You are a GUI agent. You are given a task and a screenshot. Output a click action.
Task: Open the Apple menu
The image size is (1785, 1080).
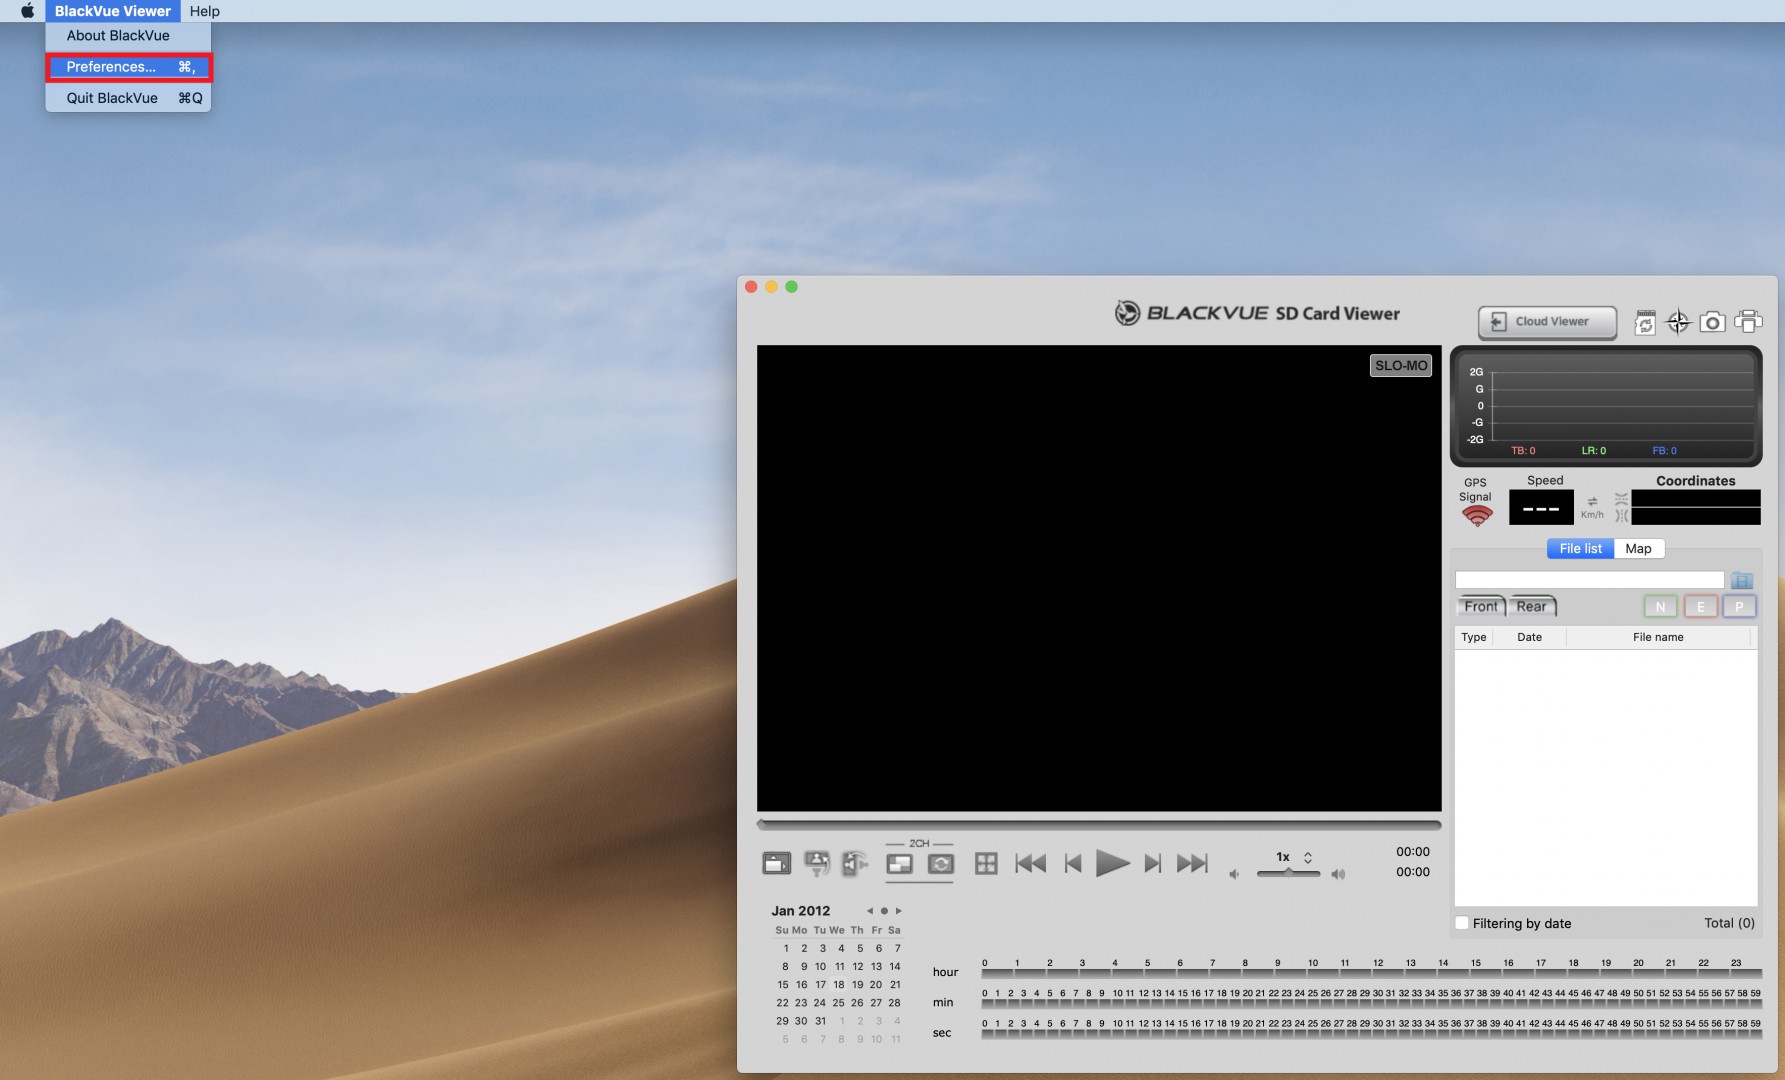point(27,11)
